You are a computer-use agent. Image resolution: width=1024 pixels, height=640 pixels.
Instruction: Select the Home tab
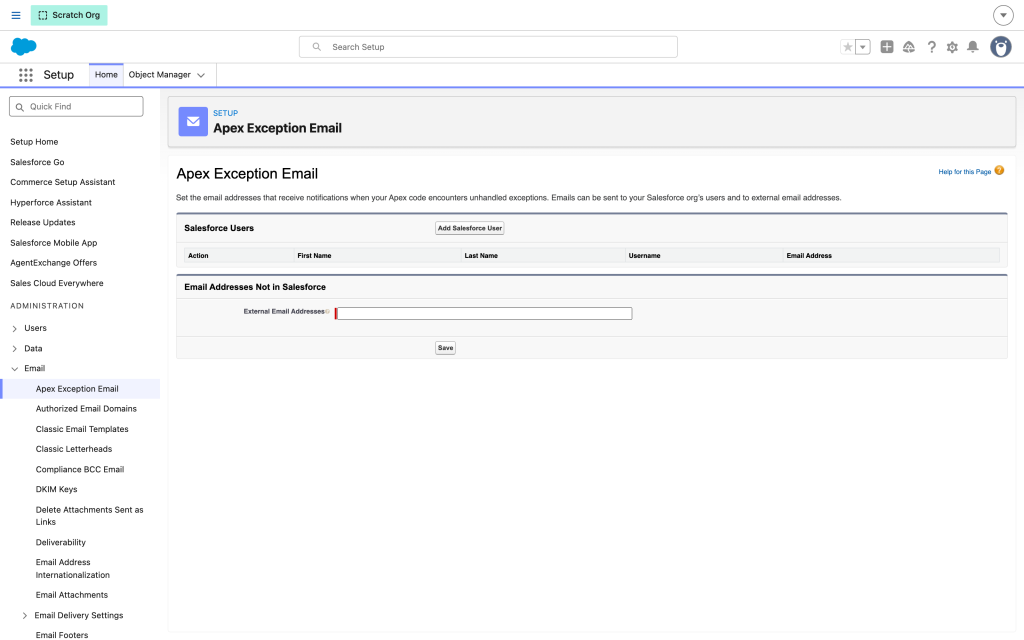(x=106, y=74)
